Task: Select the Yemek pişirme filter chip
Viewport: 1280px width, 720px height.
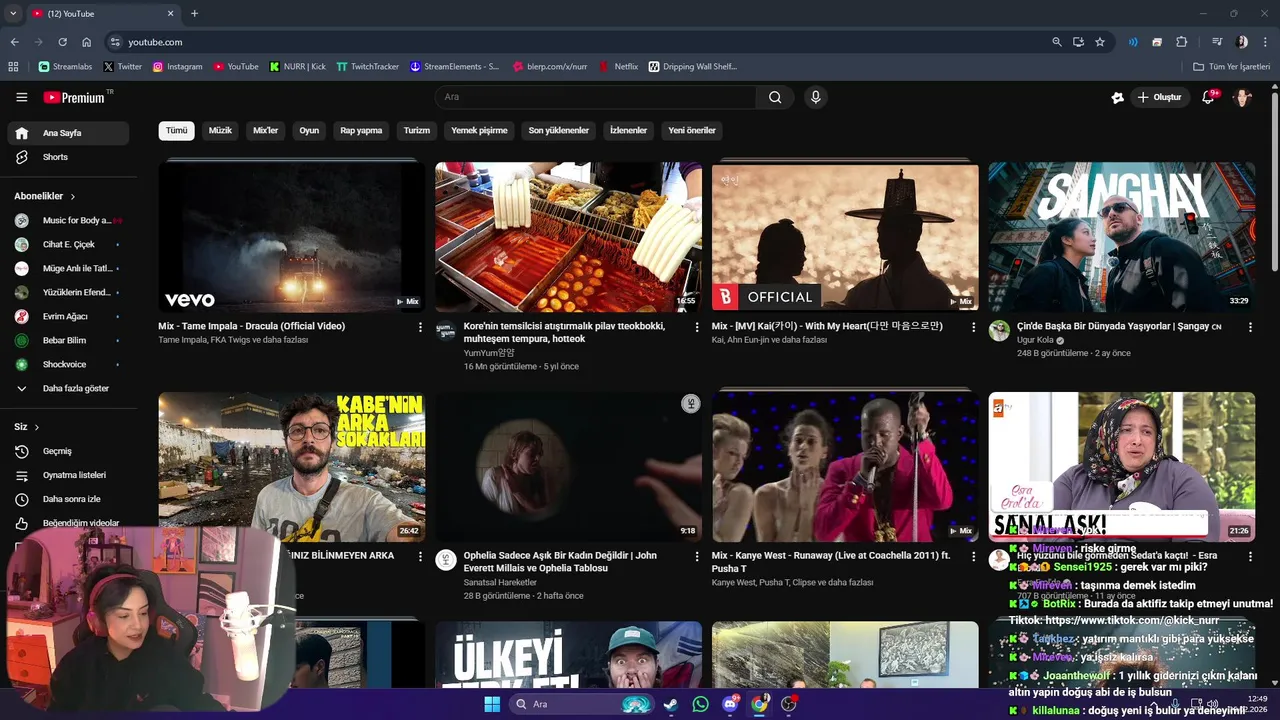Action: 479,130
